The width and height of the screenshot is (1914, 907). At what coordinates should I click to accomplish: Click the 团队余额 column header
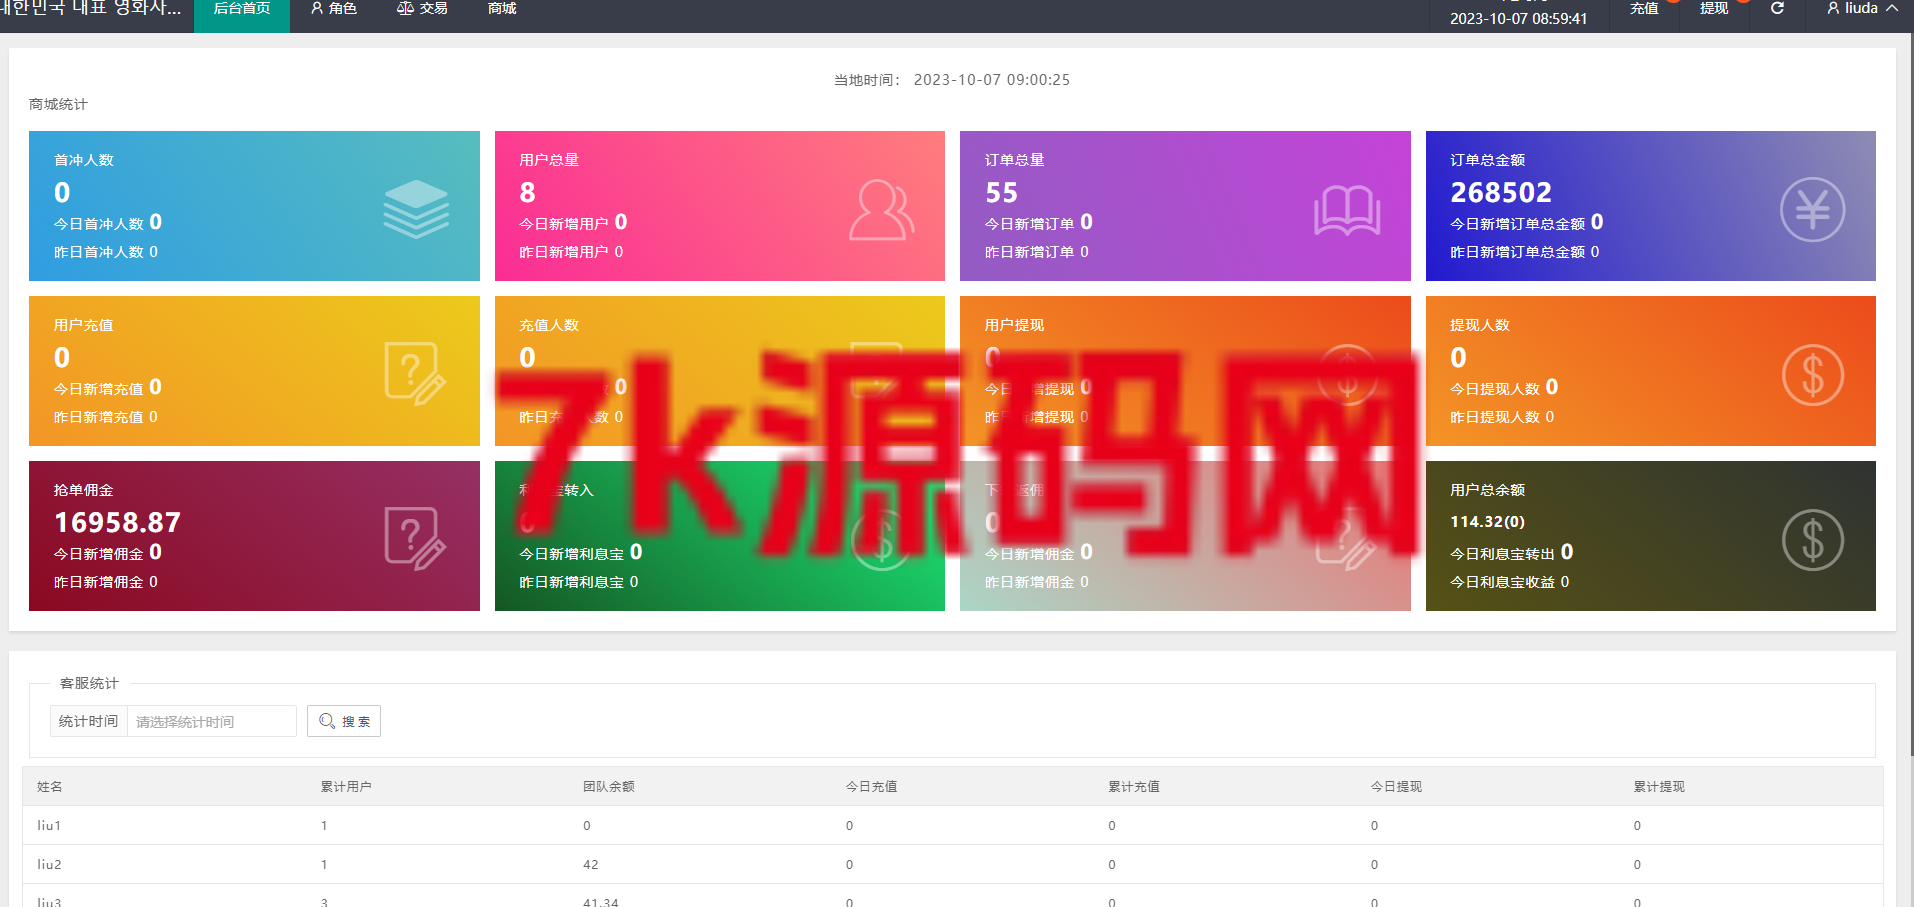[609, 787]
